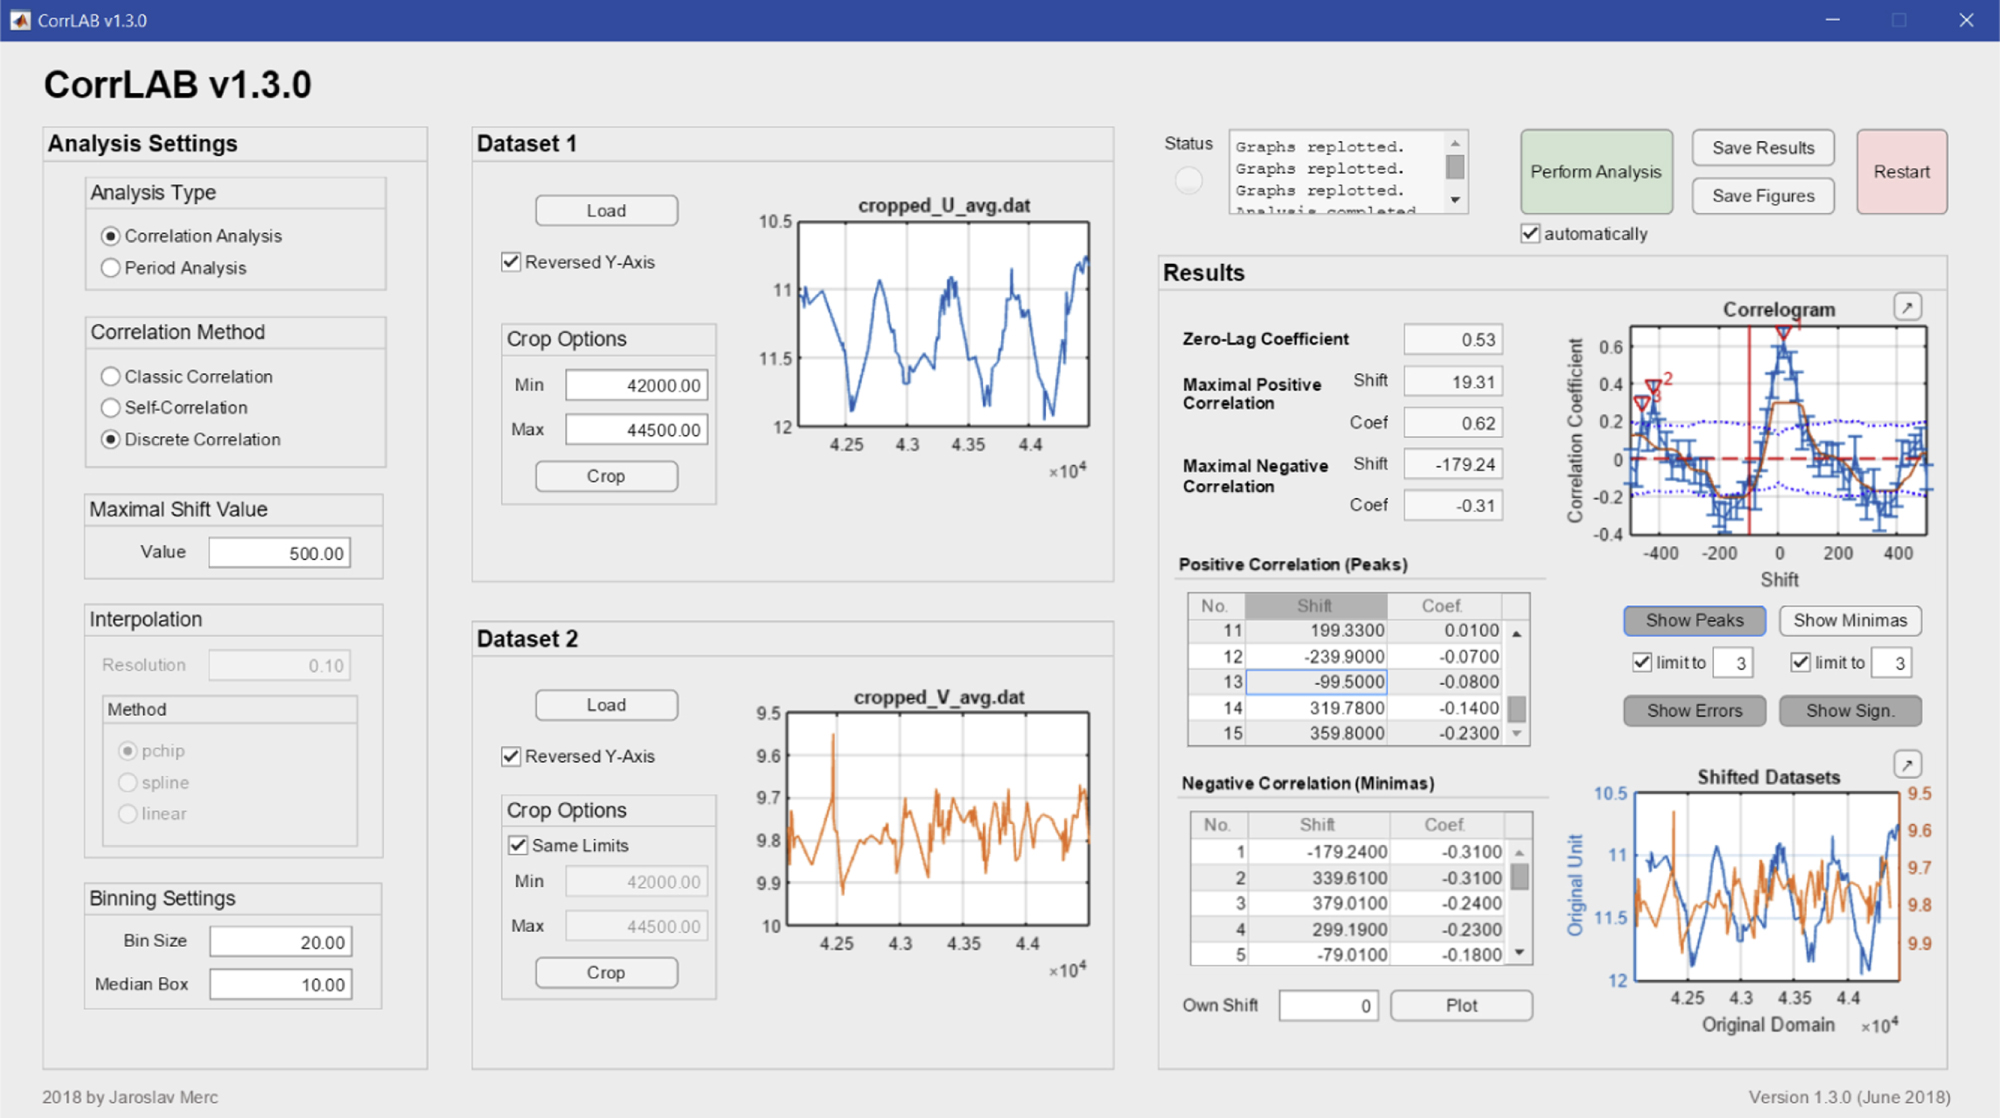Toggle Reversed Y-Axis for Dataset 2
The width and height of the screenshot is (2000, 1118).
pos(511,757)
